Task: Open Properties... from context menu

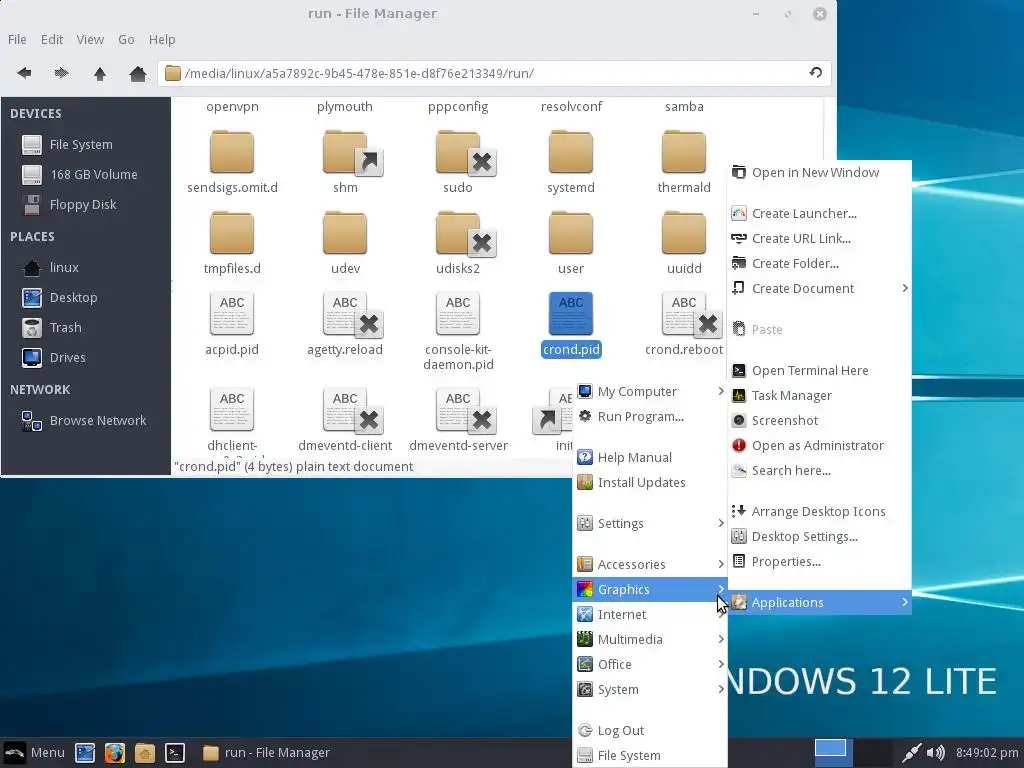Action: click(x=820, y=561)
